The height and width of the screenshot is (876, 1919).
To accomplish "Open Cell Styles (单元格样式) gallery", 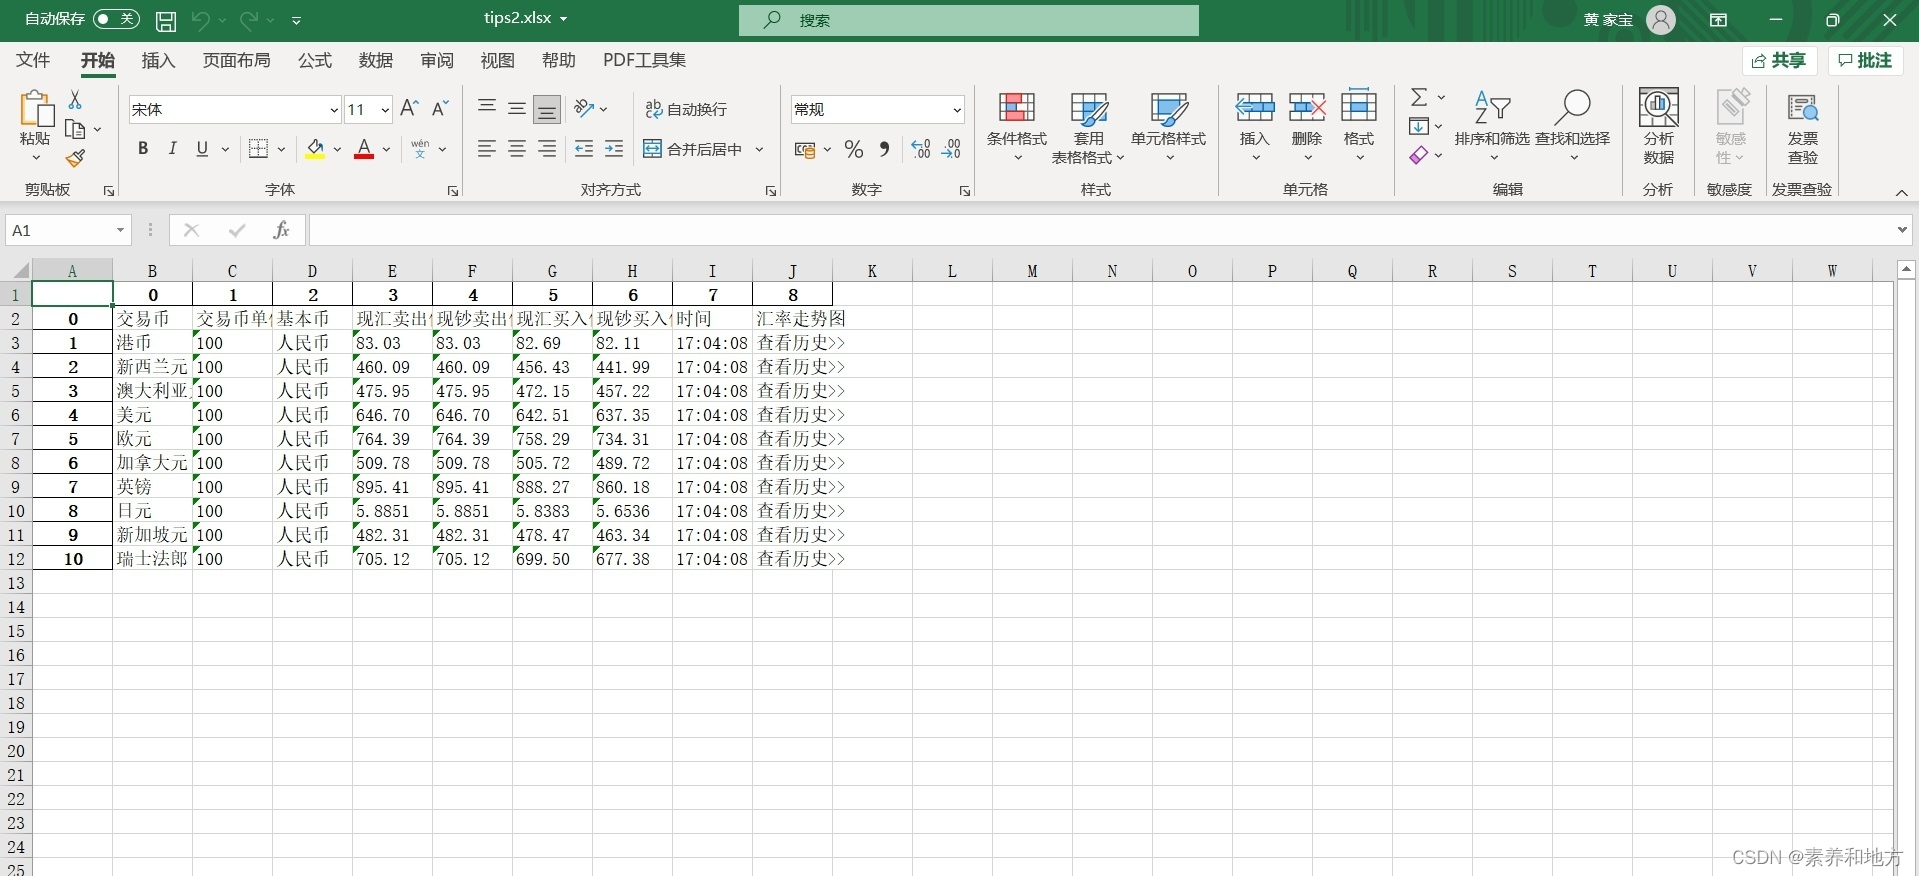I will (x=1168, y=127).
